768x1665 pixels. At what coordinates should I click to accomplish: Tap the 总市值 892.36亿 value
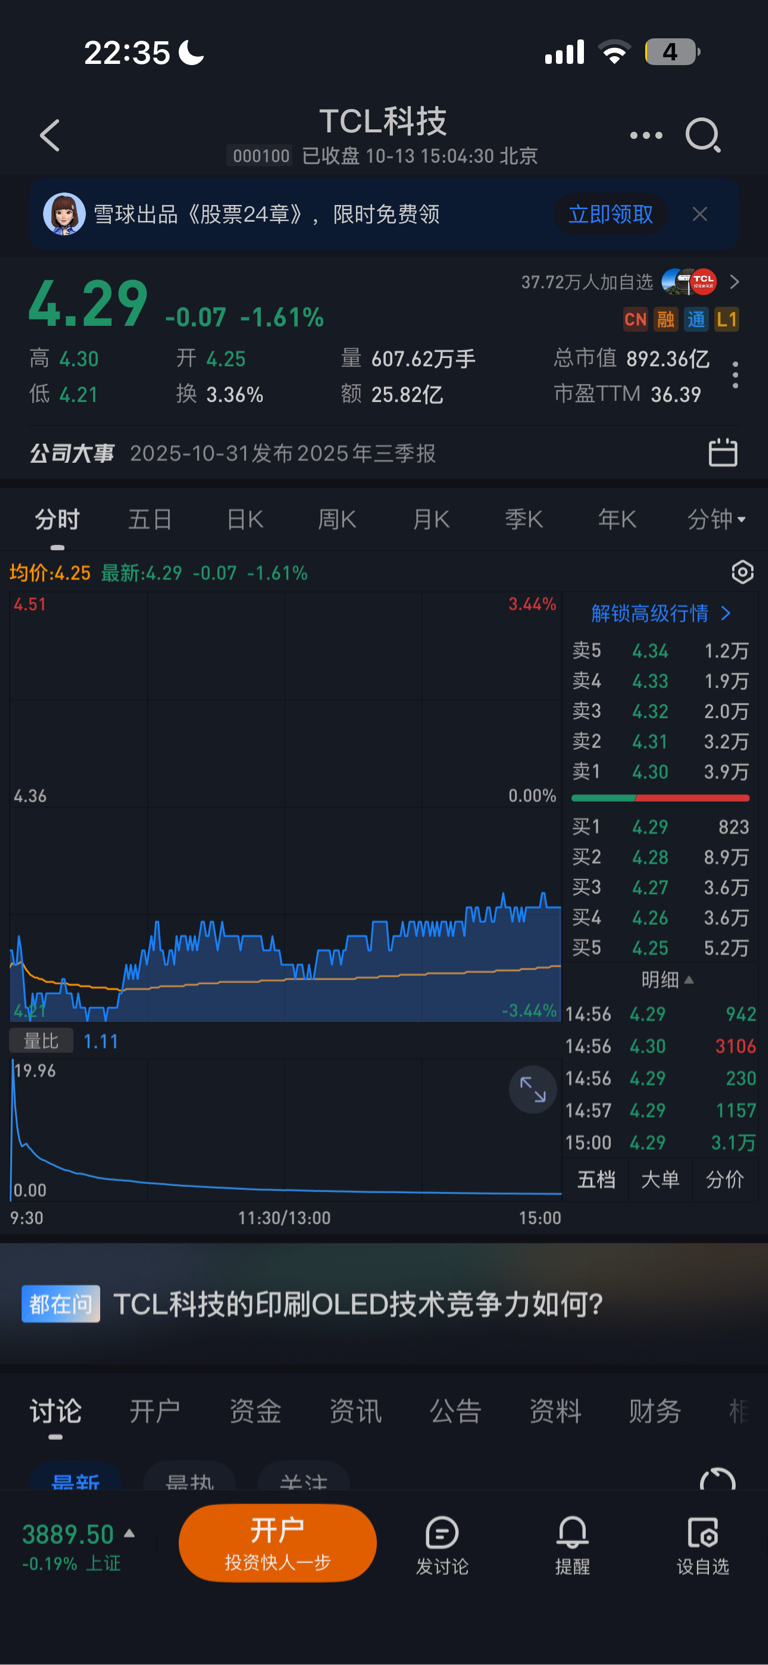coord(668,359)
